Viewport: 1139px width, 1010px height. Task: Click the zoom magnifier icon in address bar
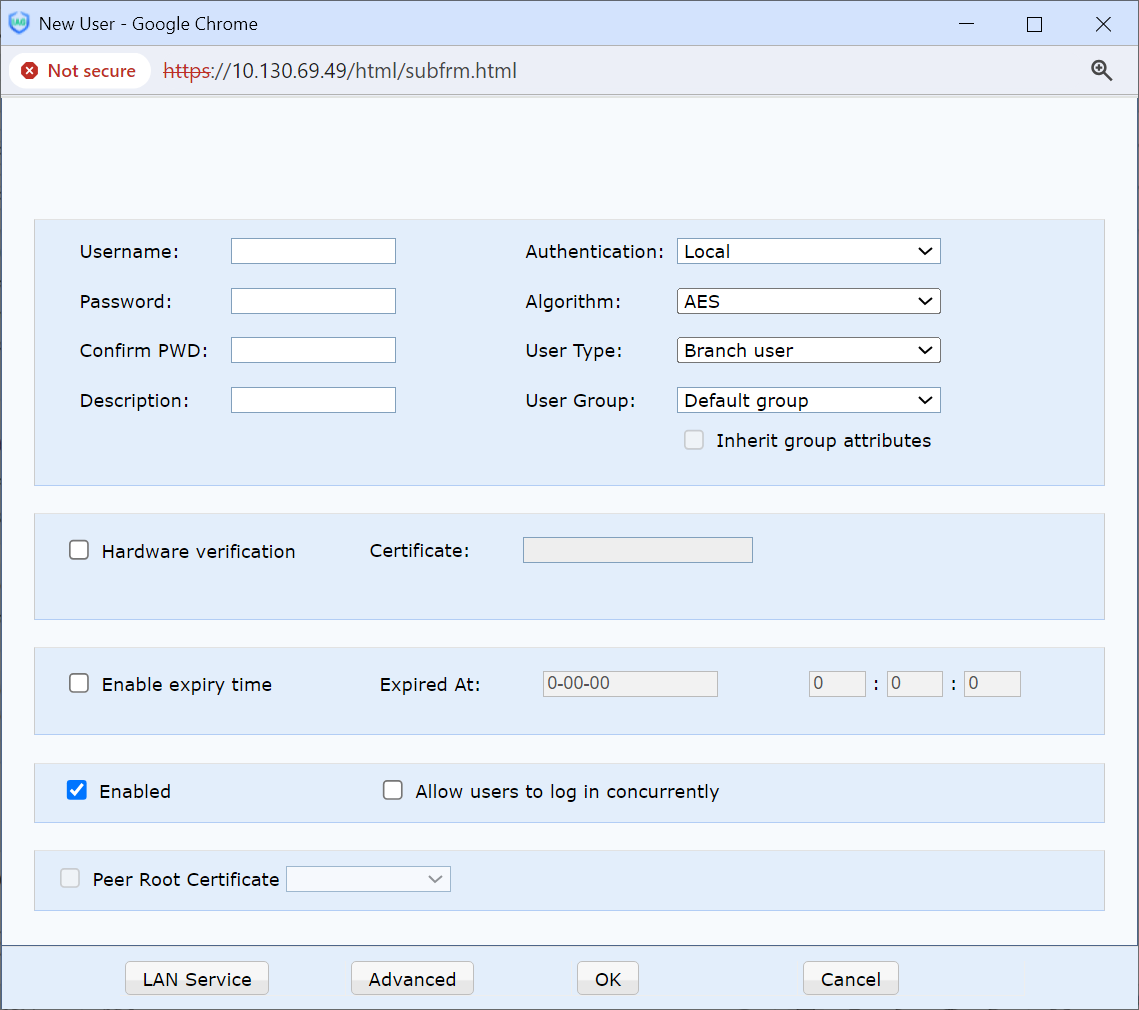1101,70
